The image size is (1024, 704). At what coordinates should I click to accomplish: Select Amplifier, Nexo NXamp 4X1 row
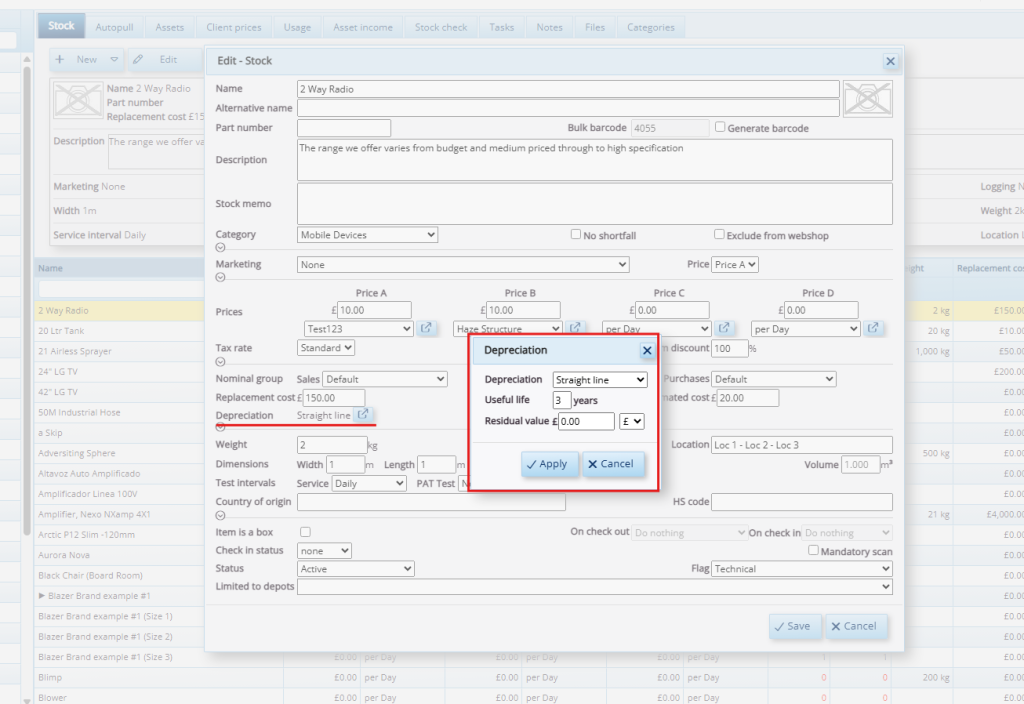(x=121, y=514)
